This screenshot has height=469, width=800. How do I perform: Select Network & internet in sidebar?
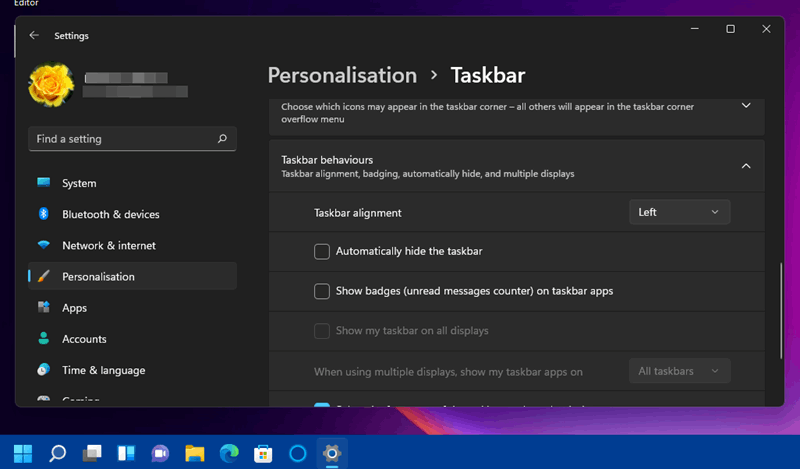(x=108, y=245)
